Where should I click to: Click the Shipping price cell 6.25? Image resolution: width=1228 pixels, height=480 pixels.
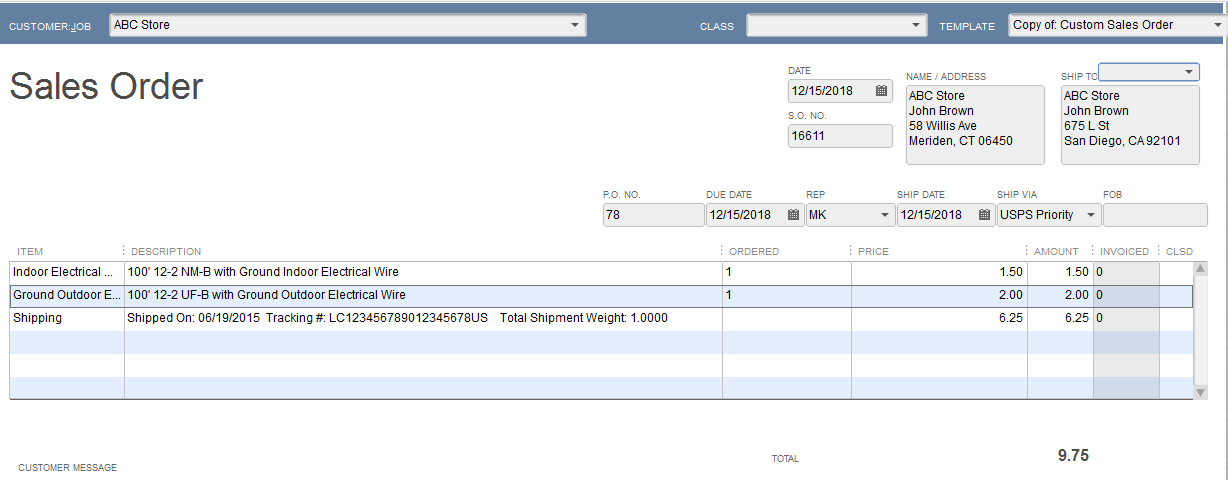point(938,318)
